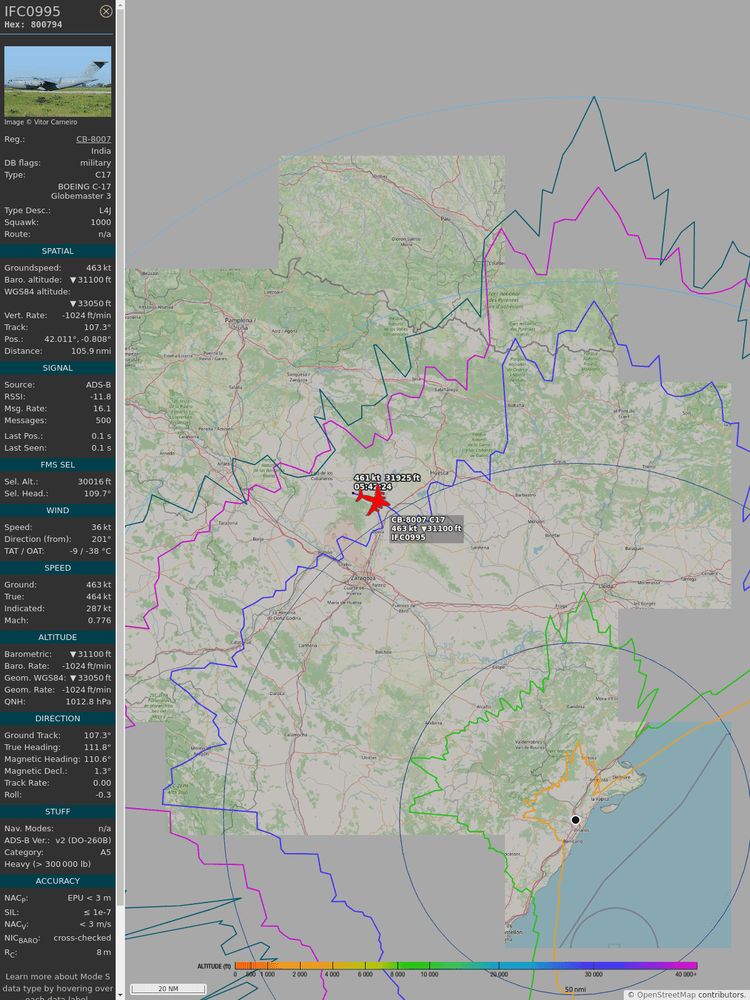The height and width of the screenshot is (1000, 750).
Task: Click the DB flags military value
Action: pyautogui.click(x=96, y=163)
